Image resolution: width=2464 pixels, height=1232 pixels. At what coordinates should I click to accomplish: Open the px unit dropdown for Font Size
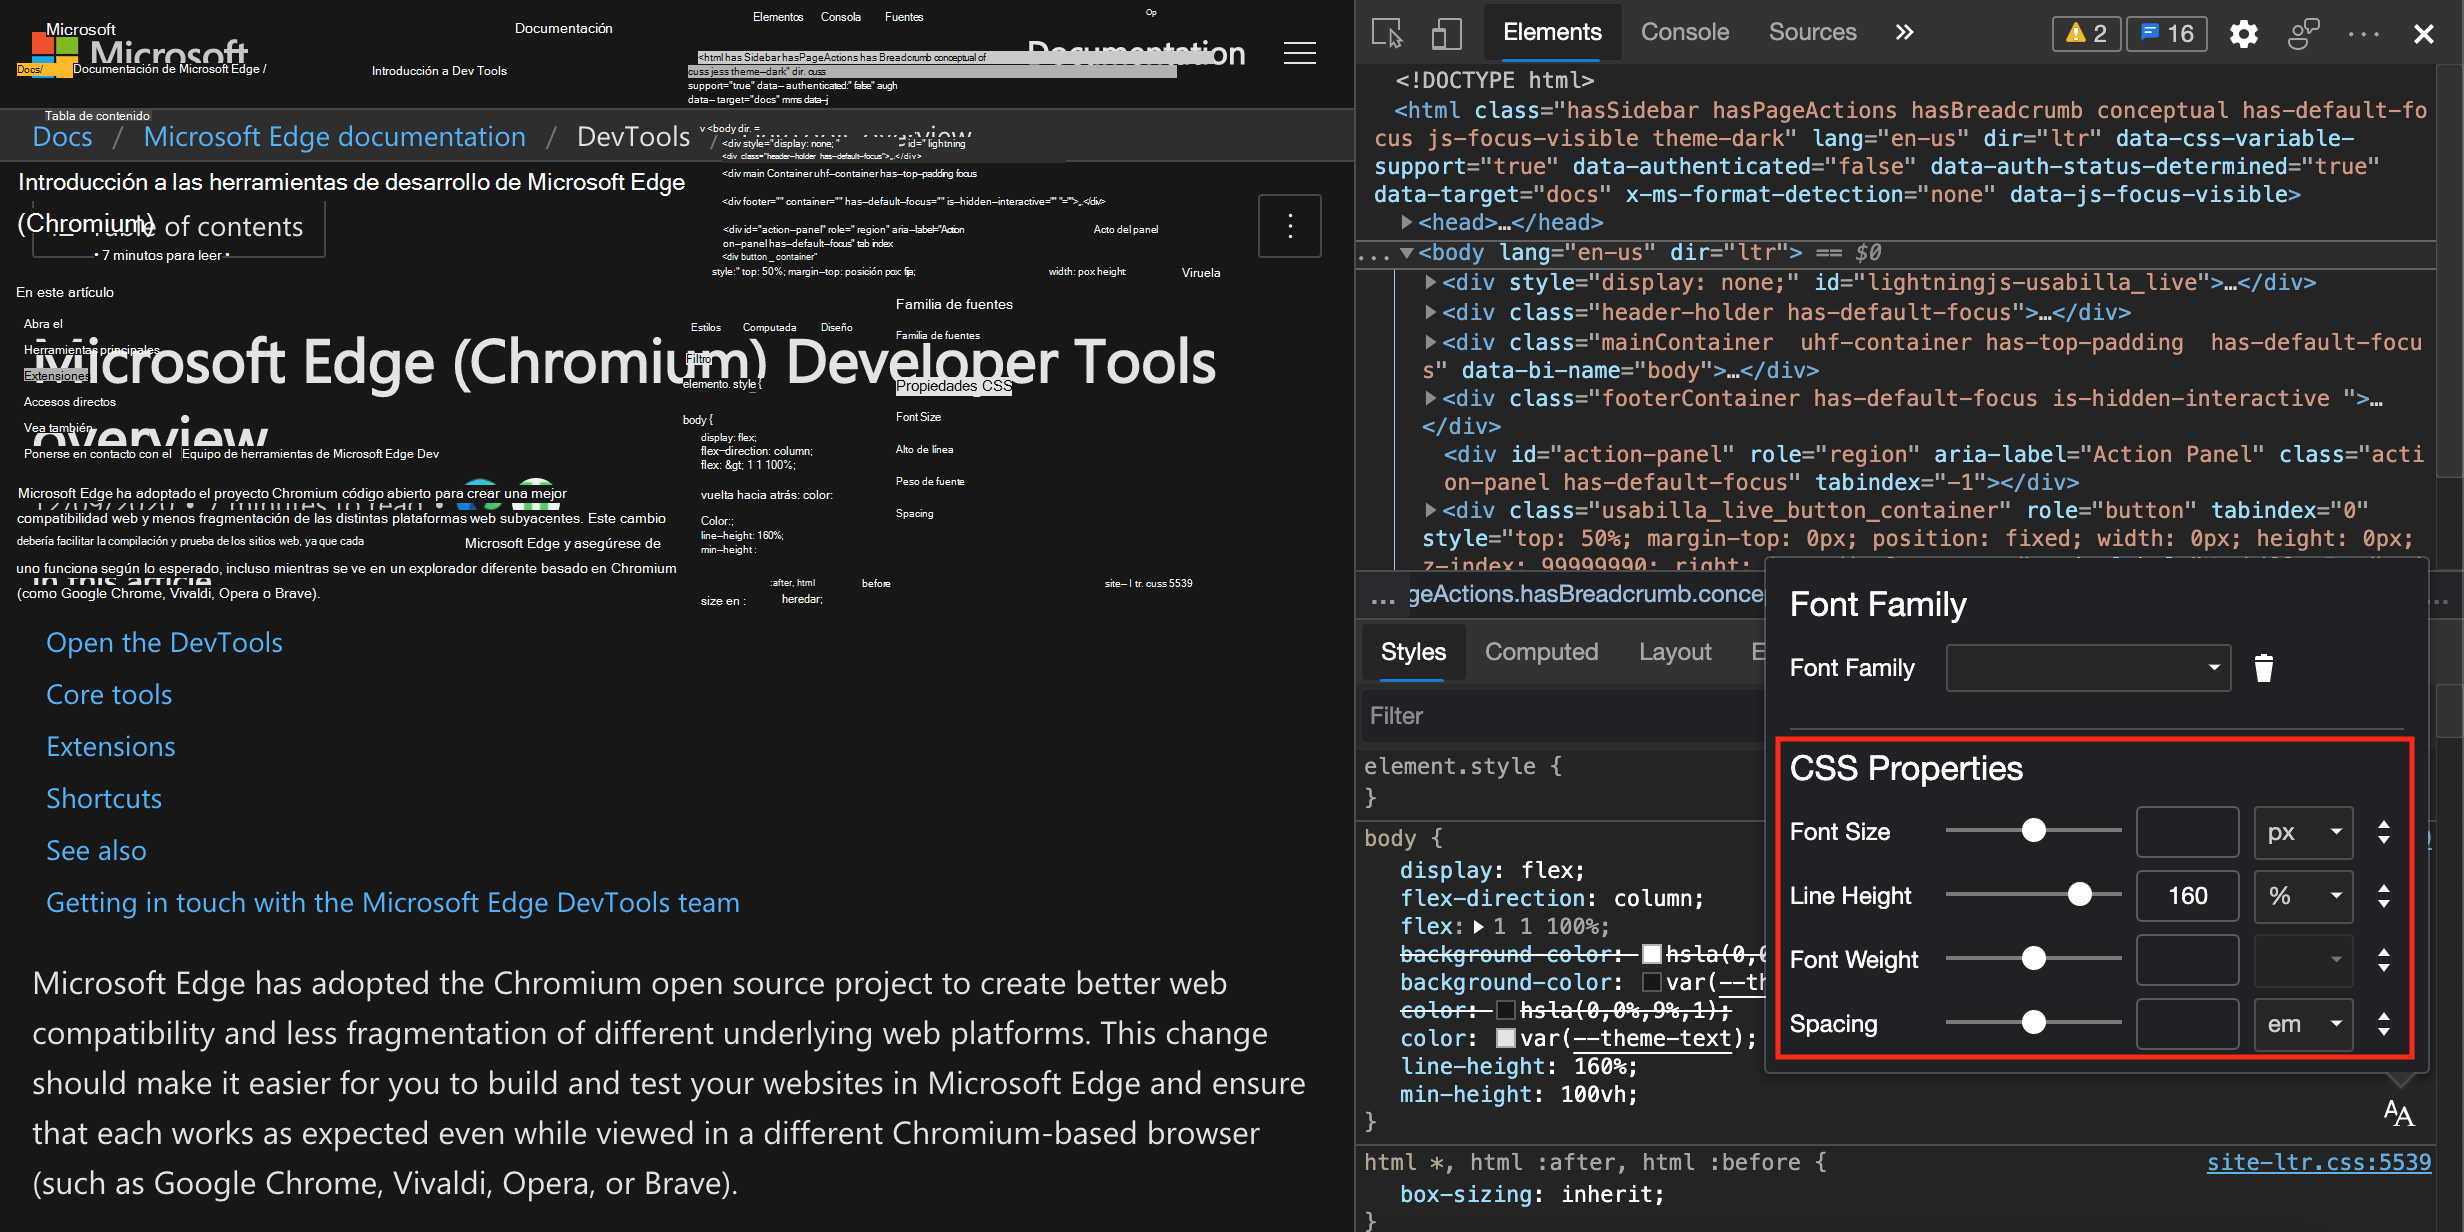click(x=2303, y=832)
